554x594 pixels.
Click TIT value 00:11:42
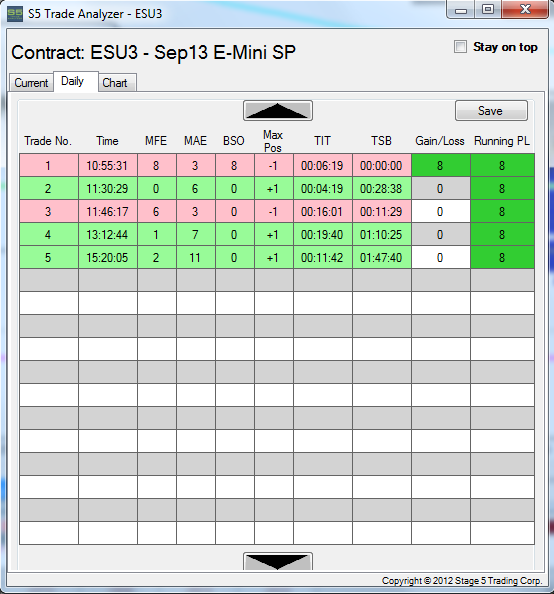click(x=322, y=258)
